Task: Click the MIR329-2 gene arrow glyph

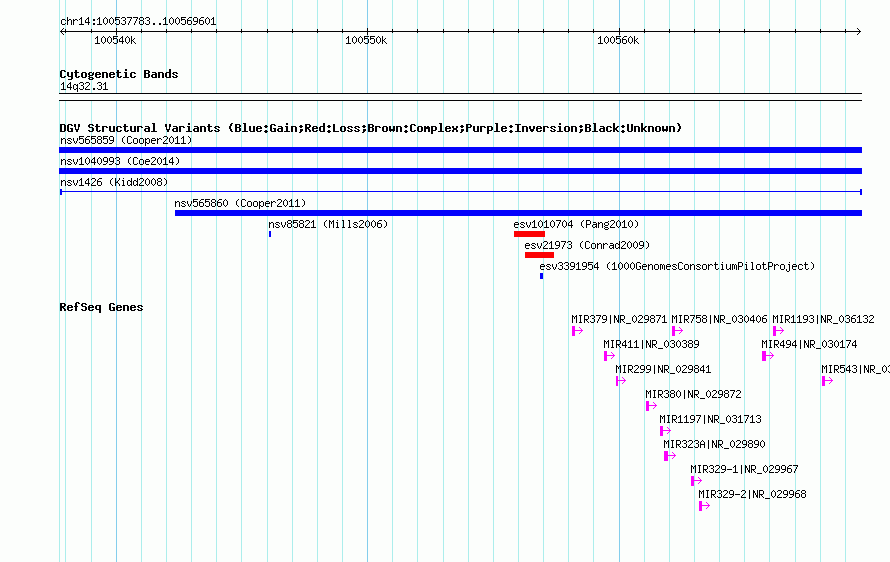Action: [704, 506]
